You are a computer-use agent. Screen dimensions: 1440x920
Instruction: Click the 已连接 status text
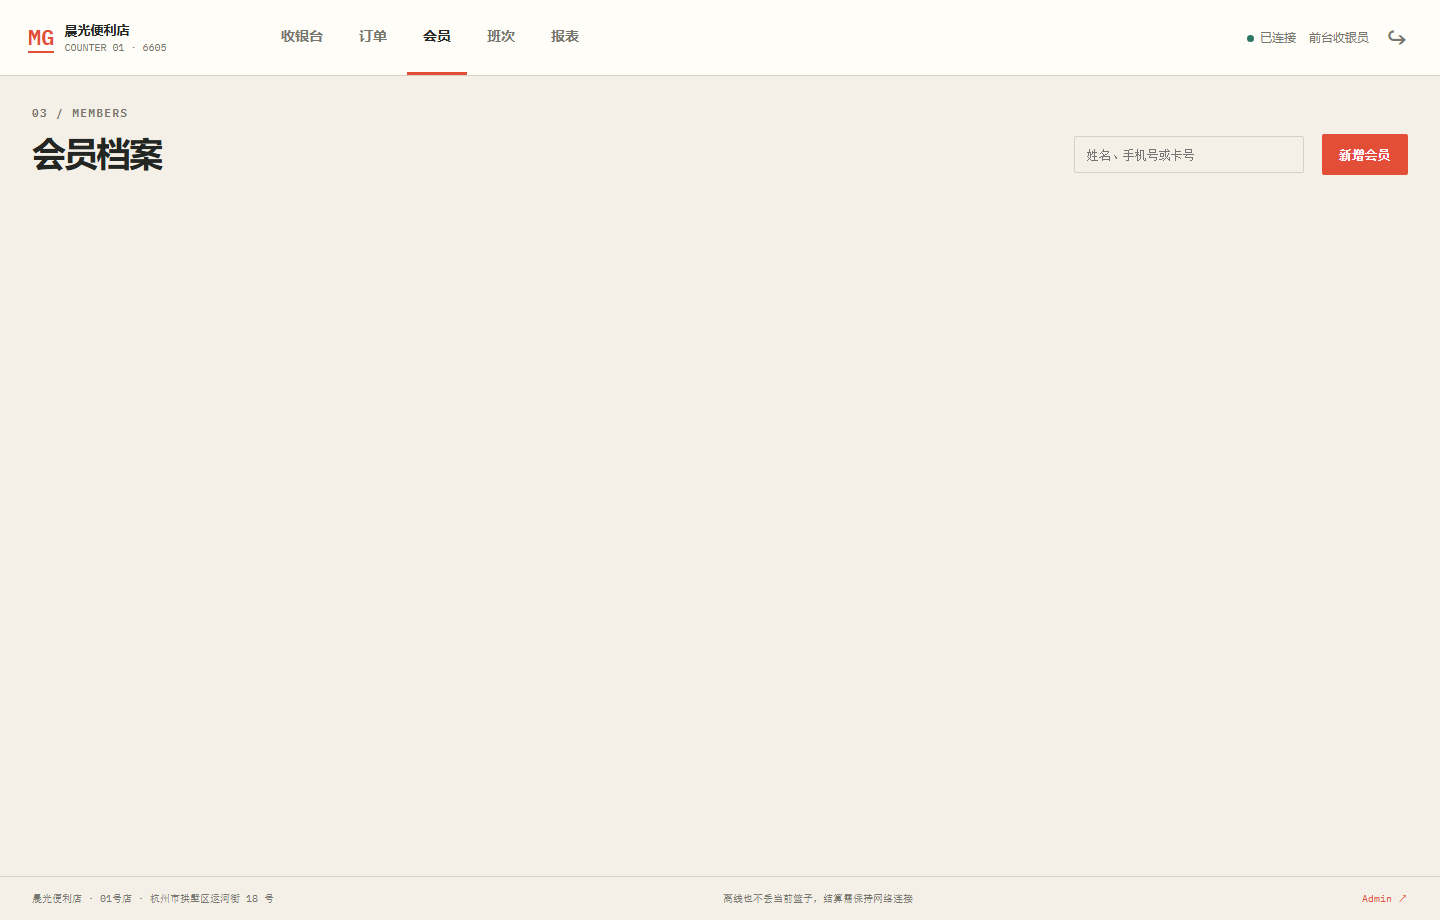(x=1278, y=38)
